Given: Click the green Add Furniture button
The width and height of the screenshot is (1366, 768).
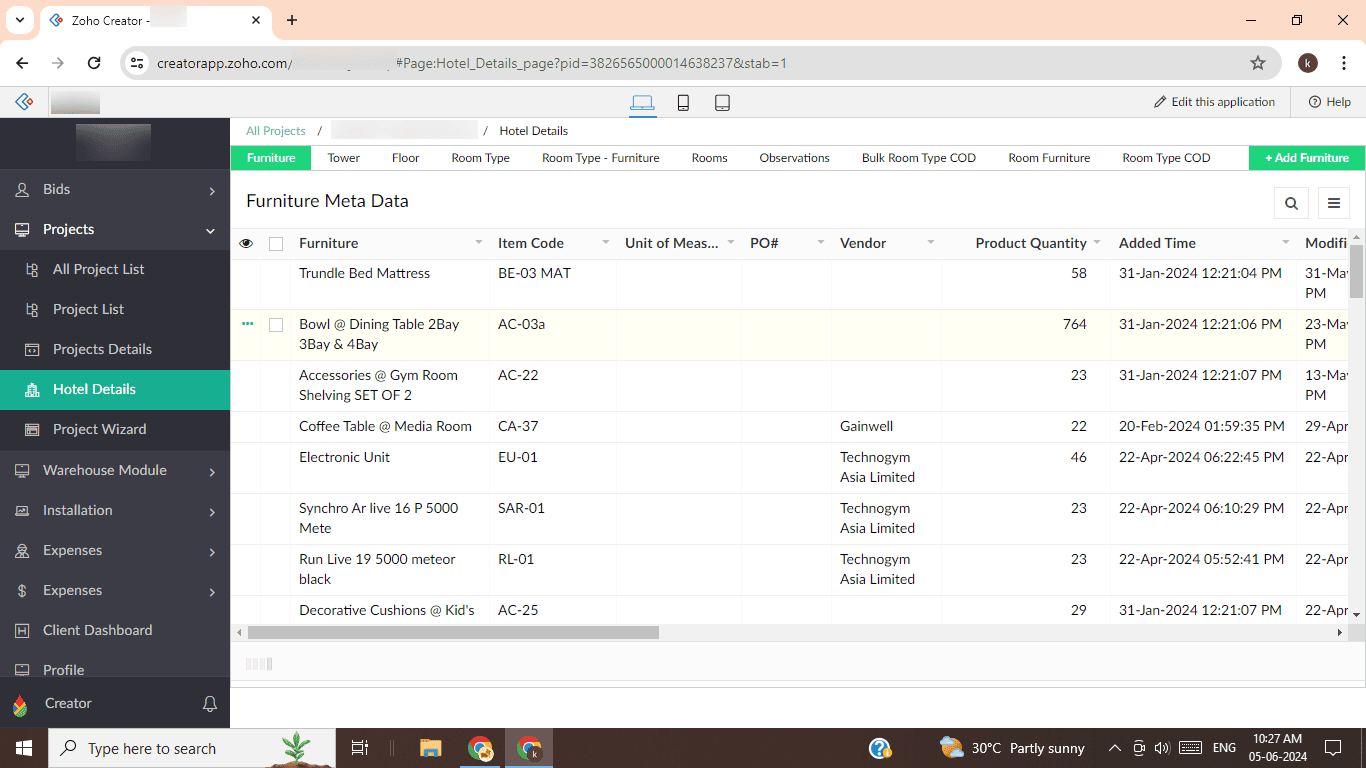Looking at the screenshot, I should click(x=1306, y=158).
